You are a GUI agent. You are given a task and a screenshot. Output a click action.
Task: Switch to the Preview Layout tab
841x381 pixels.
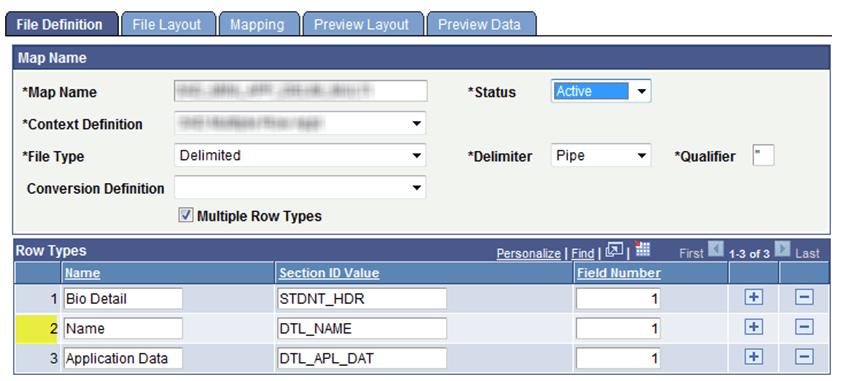tap(362, 25)
